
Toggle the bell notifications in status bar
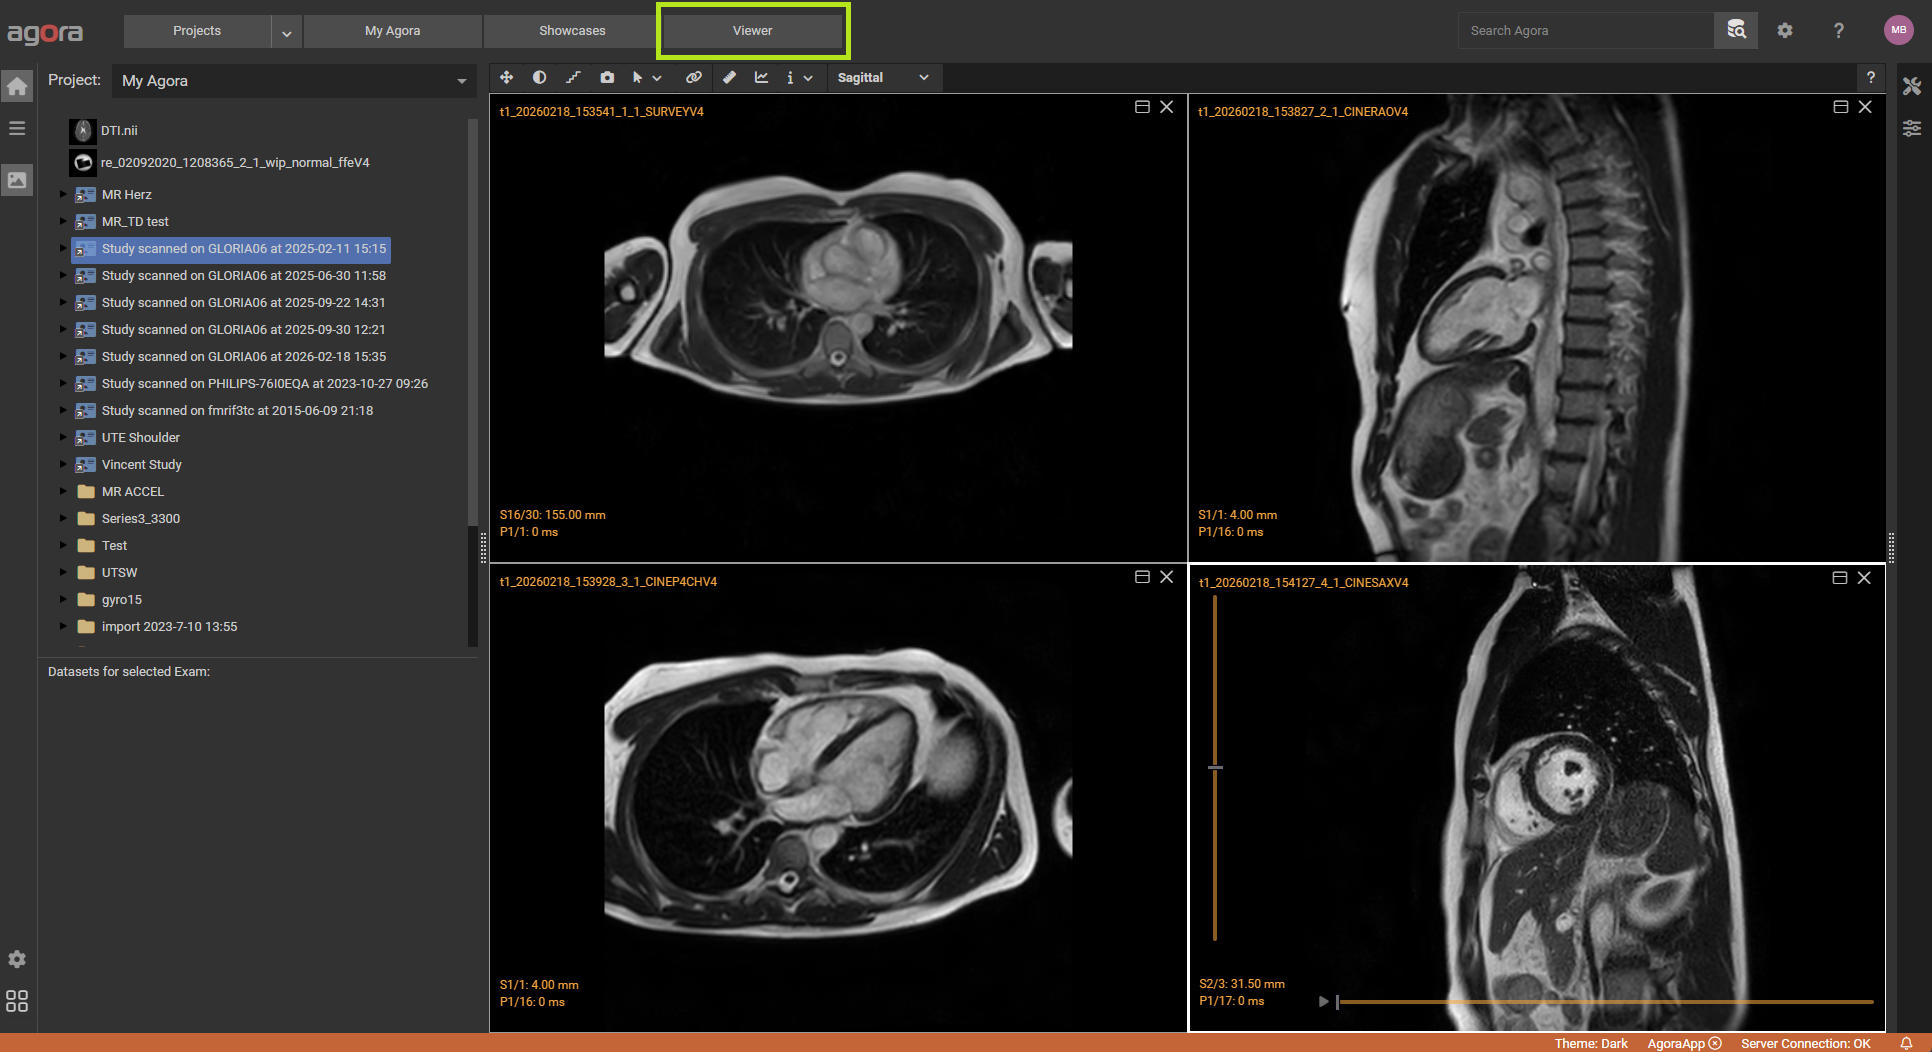(x=1906, y=1043)
